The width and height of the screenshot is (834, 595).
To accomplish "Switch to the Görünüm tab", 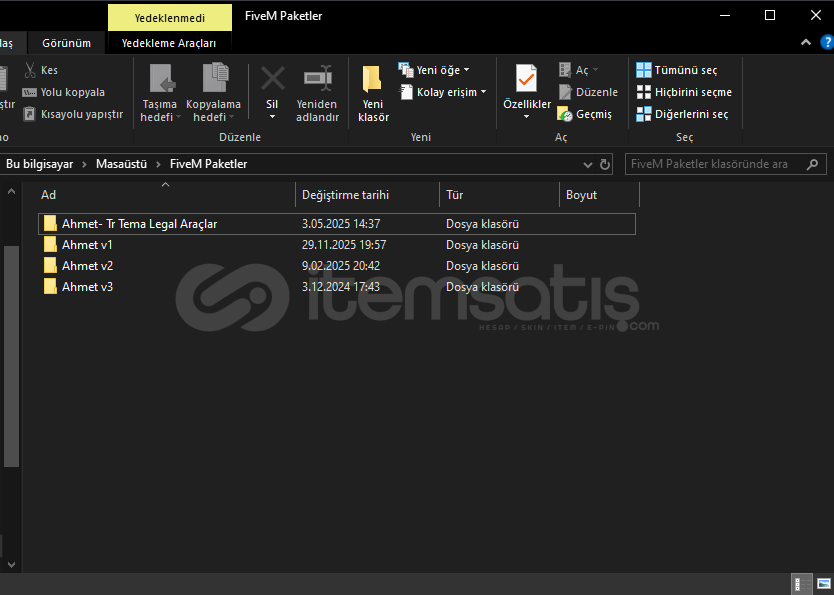I will [66, 43].
